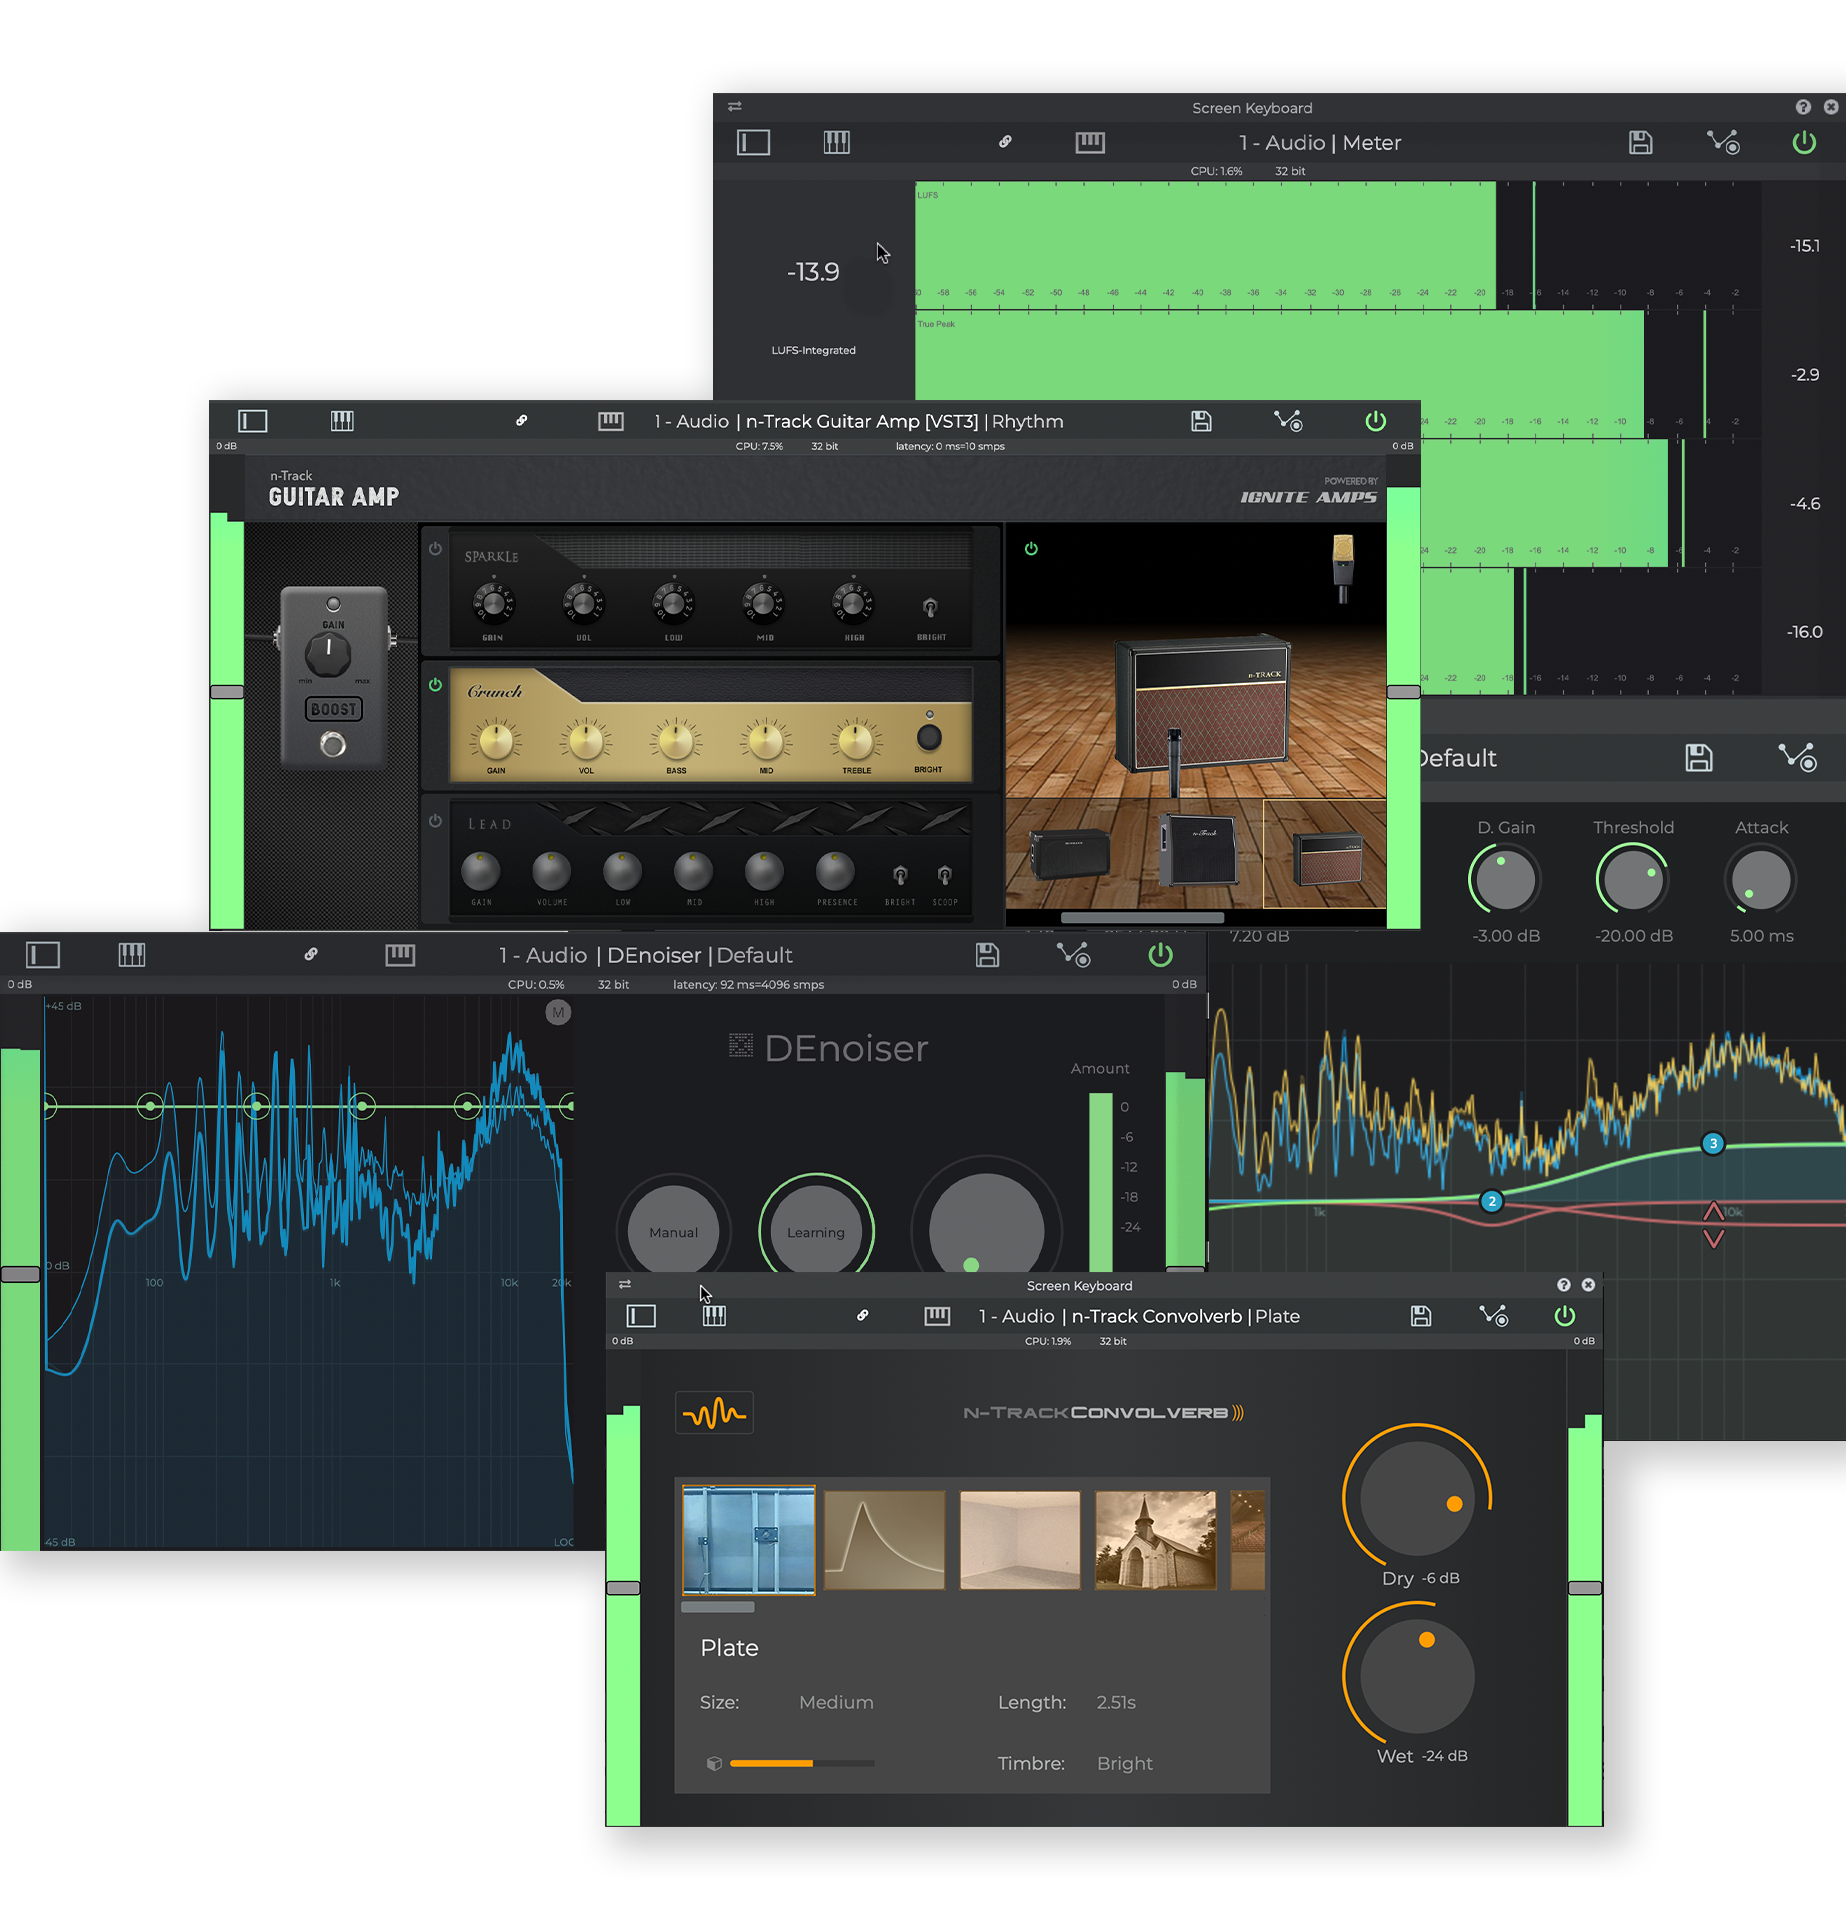1846x1920 pixels.
Task: Open routing nodes icon in Convolverb window
Action: pyautogui.click(x=1494, y=1316)
